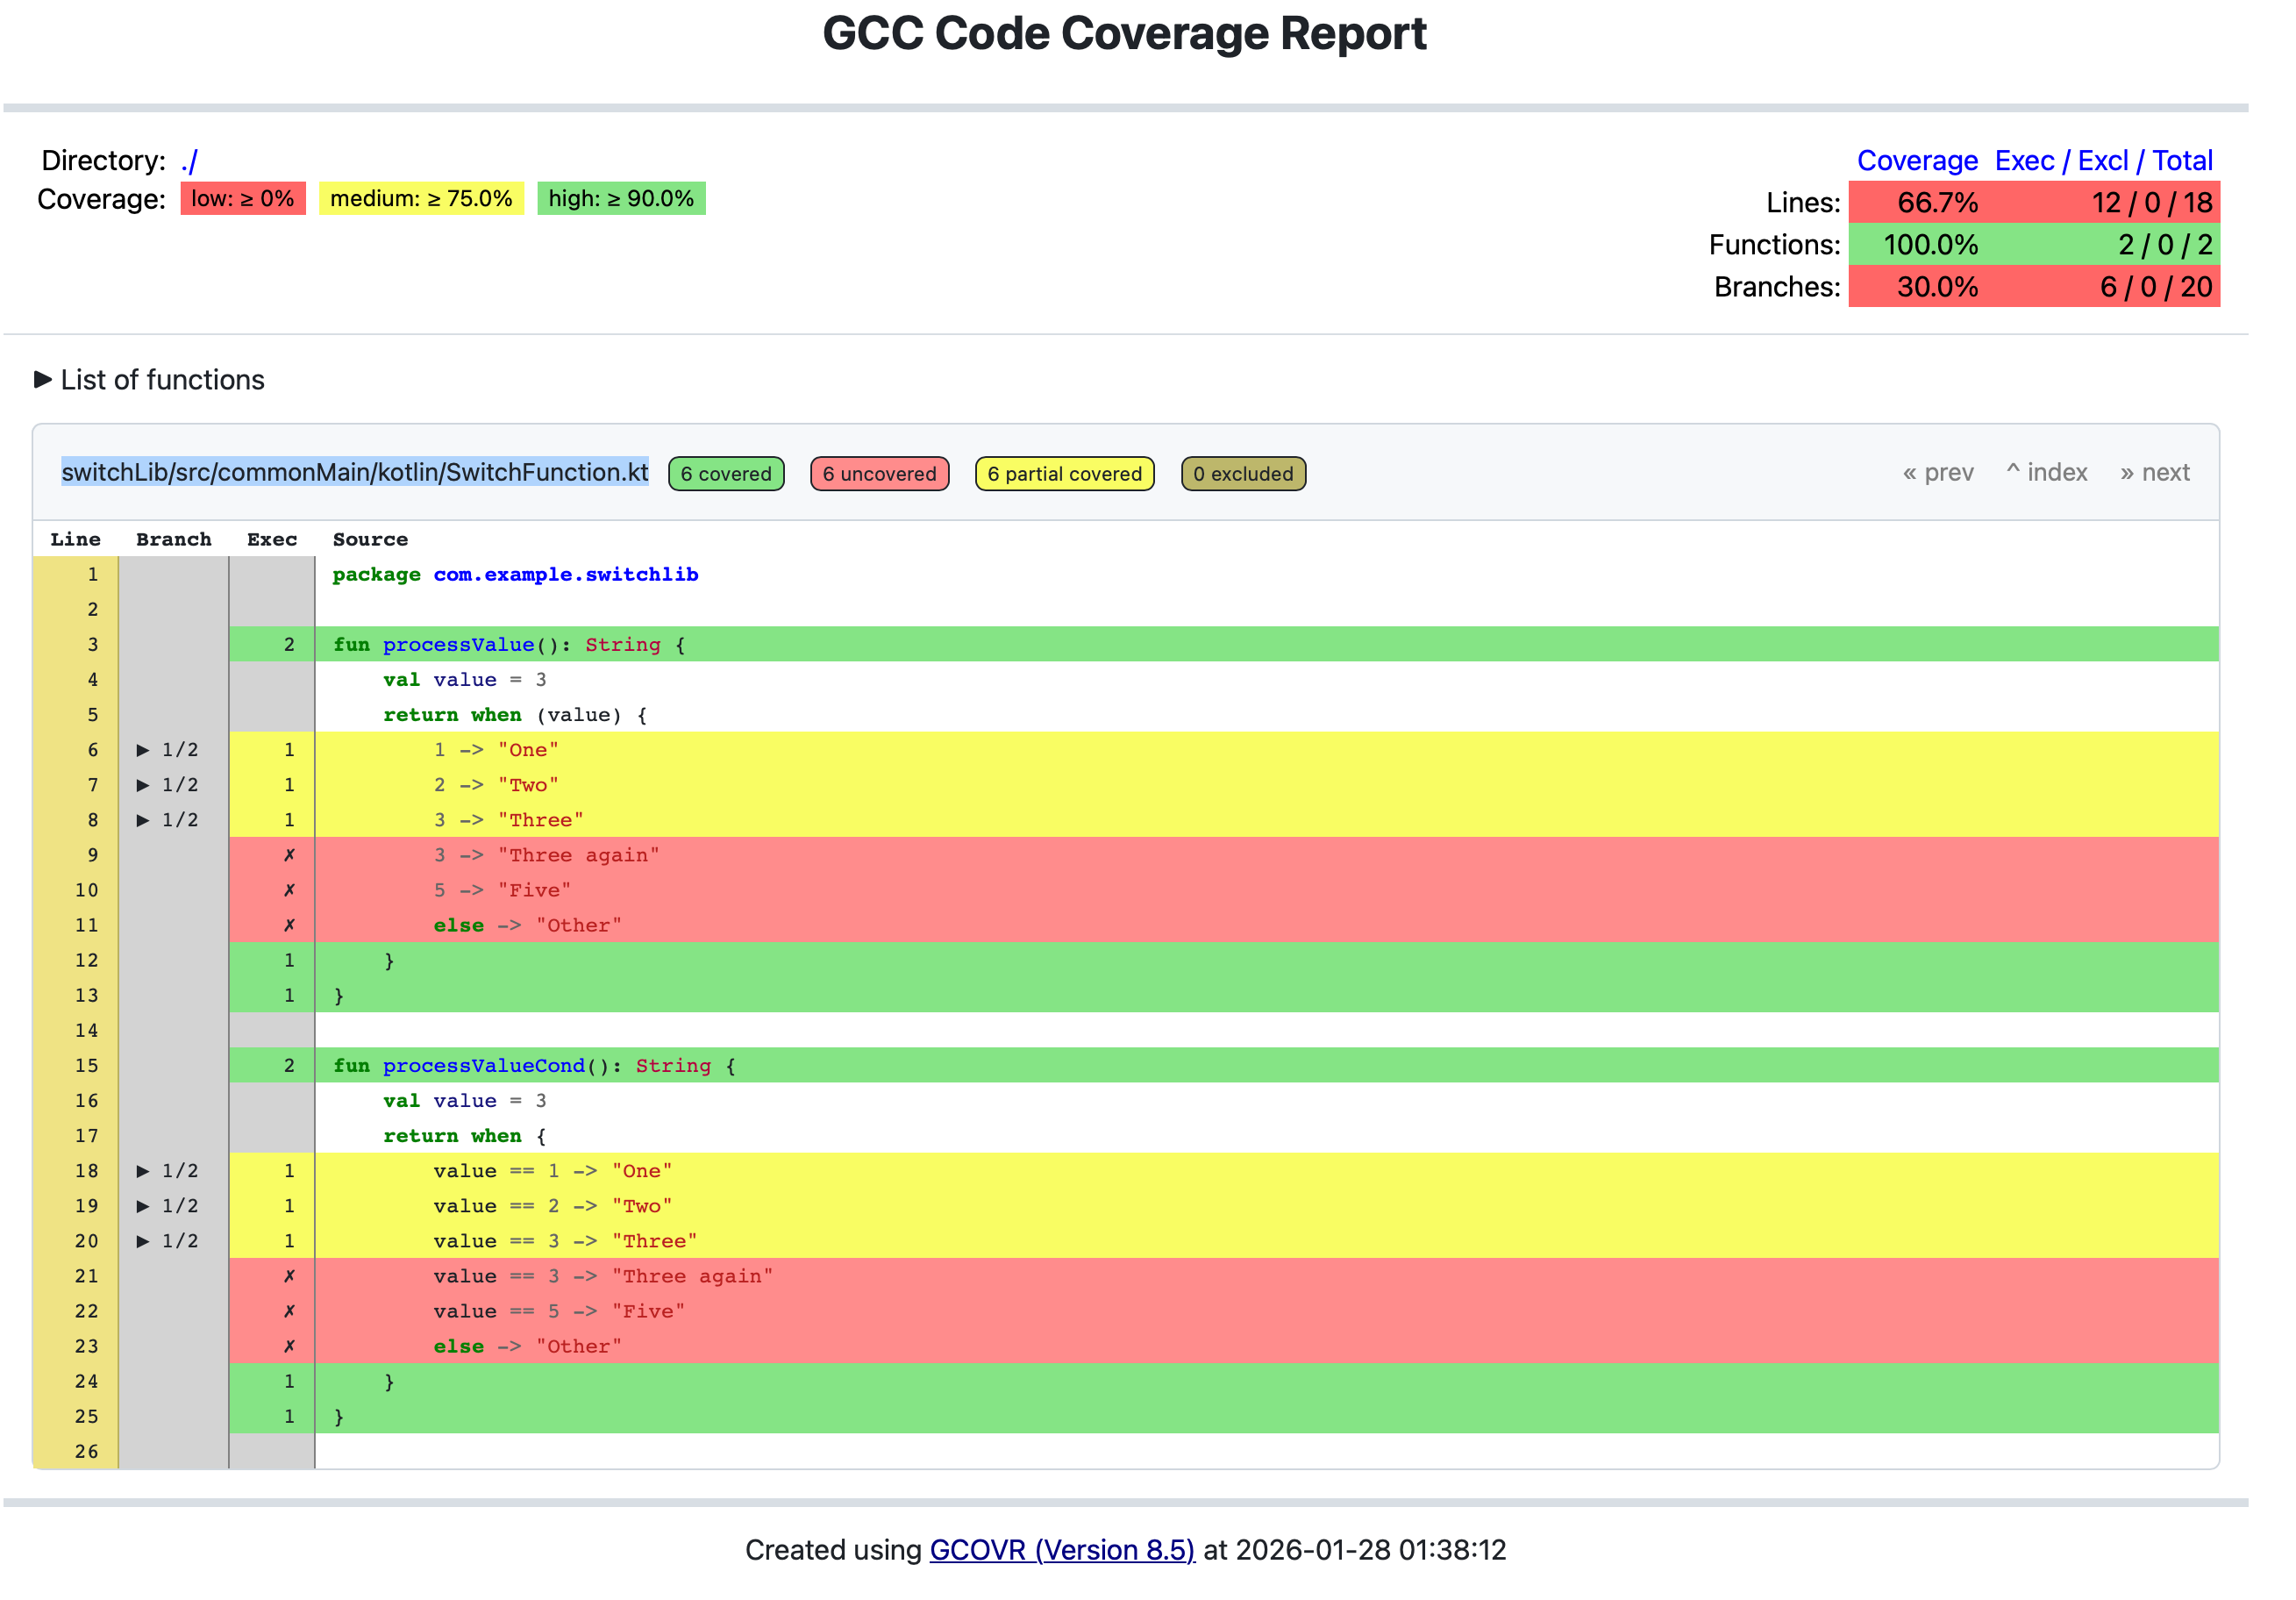Click the SwitchFunction.kt file path
The height and width of the screenshot is (1600, 2296).
pyautogui.click(x=355, y=472)
